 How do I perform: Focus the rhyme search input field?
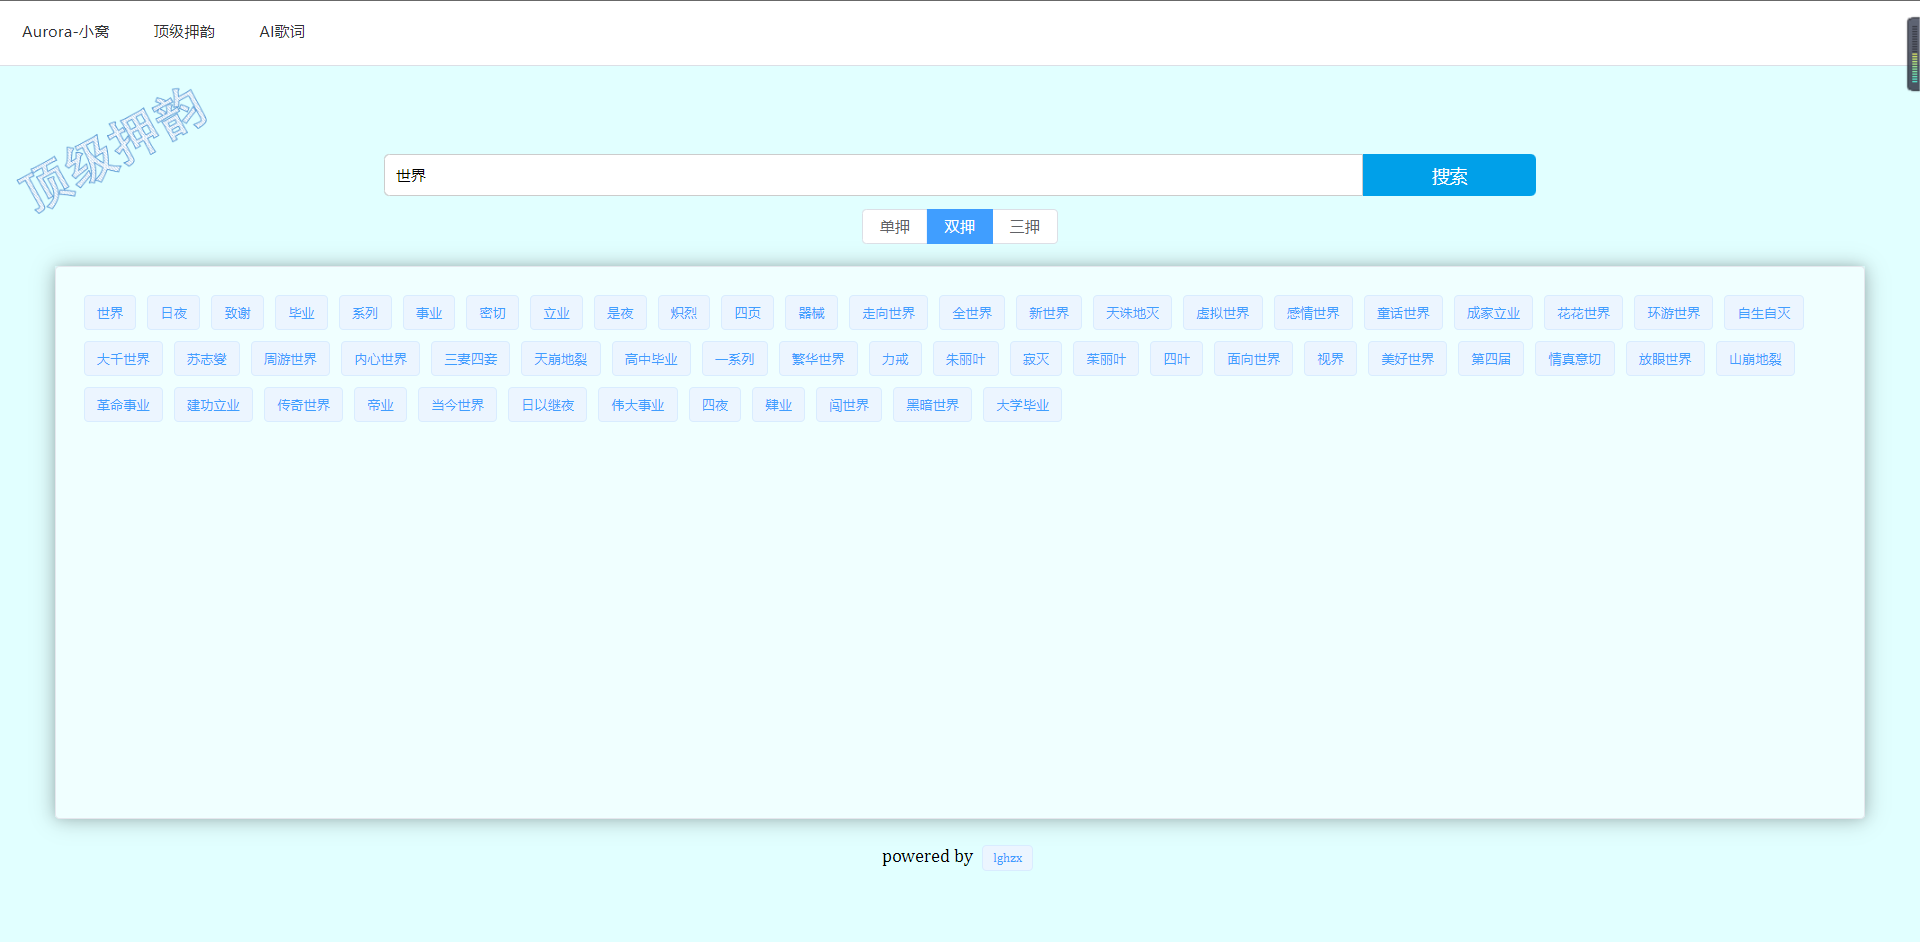(x=873, y=175)
